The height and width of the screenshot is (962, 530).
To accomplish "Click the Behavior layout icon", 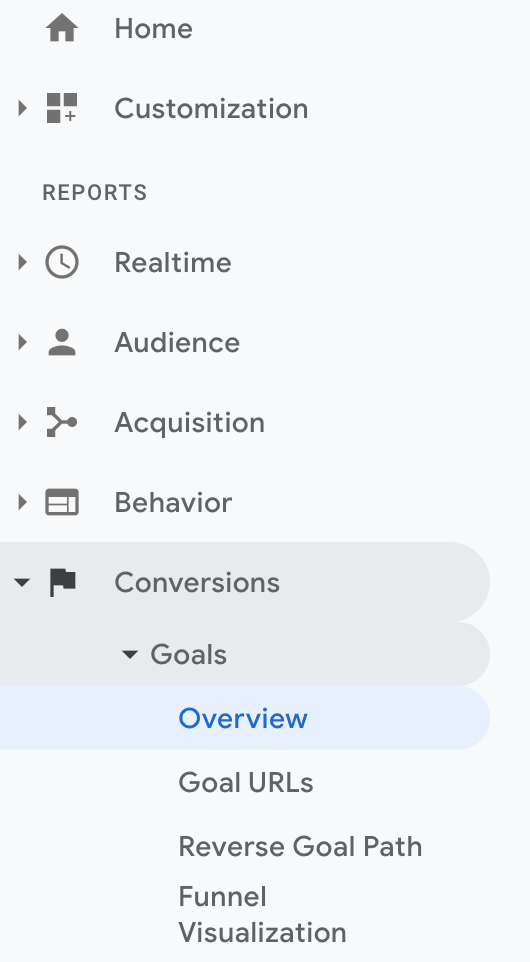I will click(x=62, y=502).
